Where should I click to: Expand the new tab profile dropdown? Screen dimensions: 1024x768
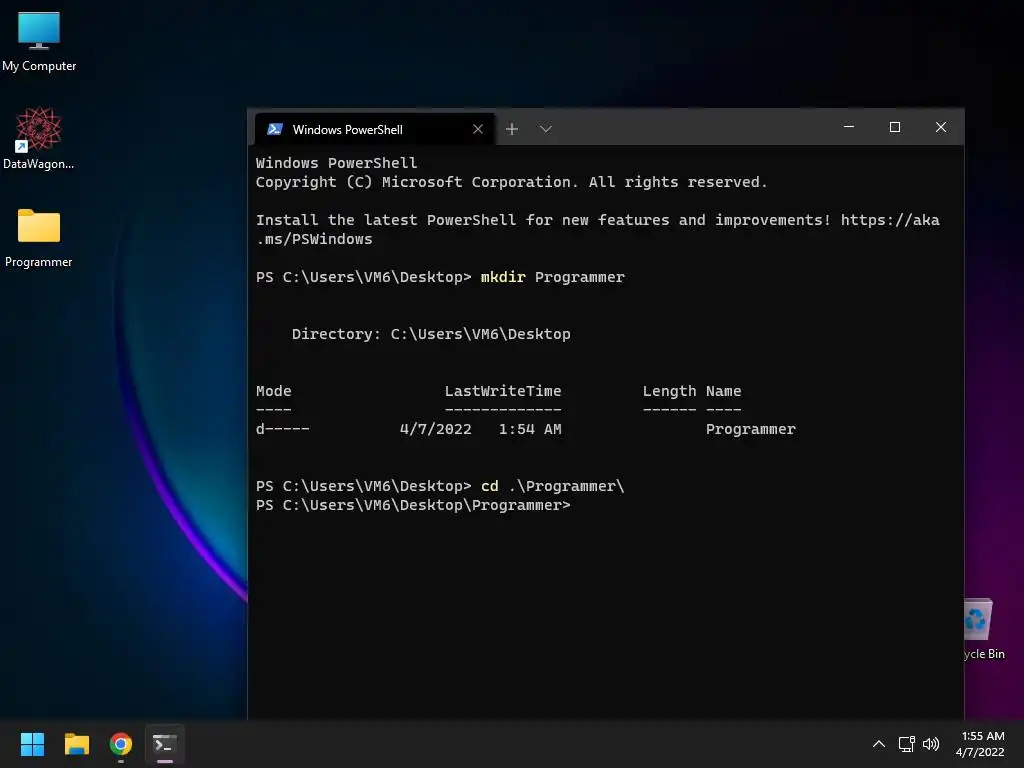tap(546, 129)
